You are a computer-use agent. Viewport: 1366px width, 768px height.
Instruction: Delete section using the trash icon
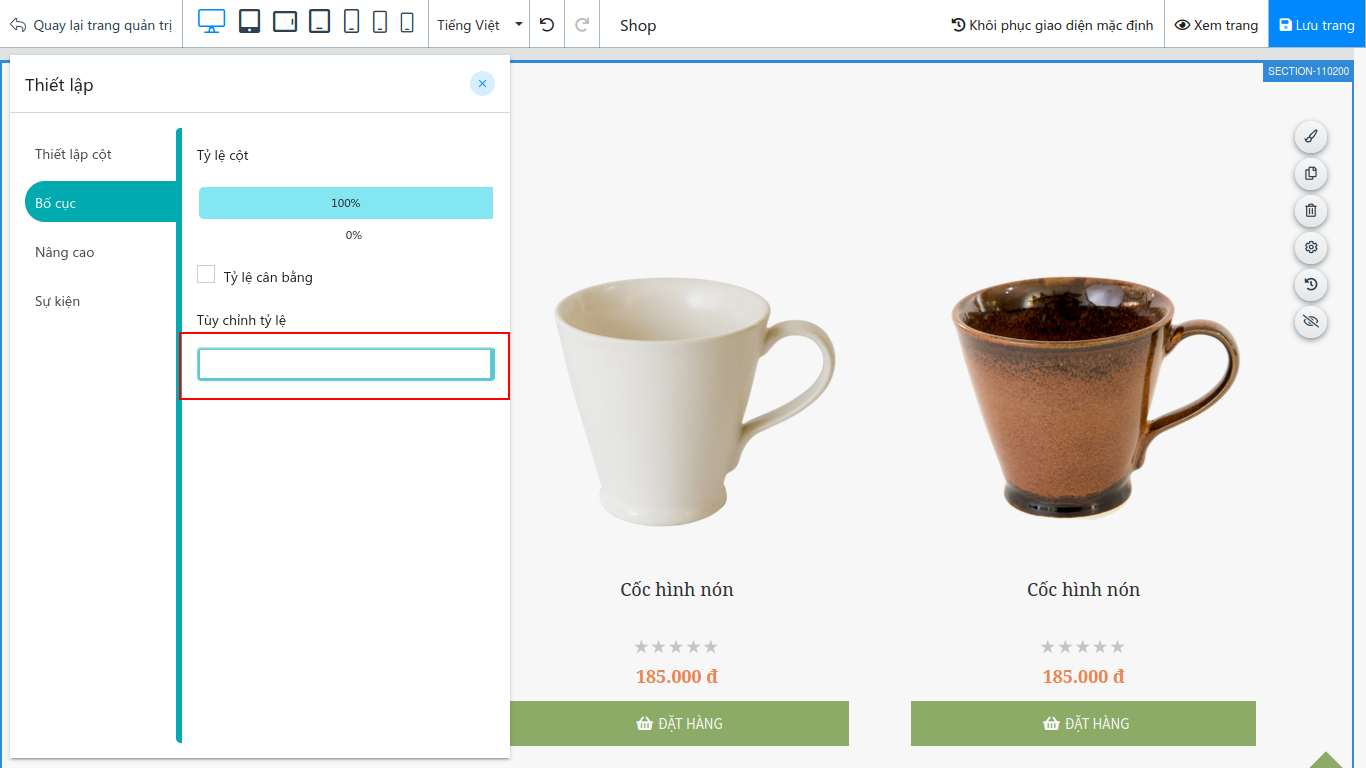click(1311, 210)
